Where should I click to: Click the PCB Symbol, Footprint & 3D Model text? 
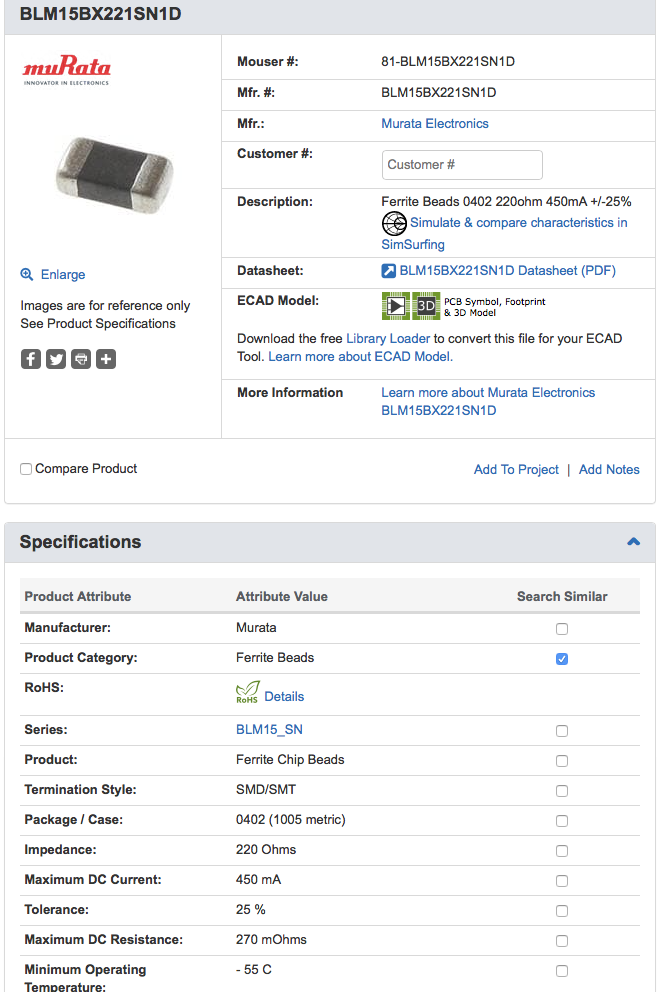(x=494, y=307)
